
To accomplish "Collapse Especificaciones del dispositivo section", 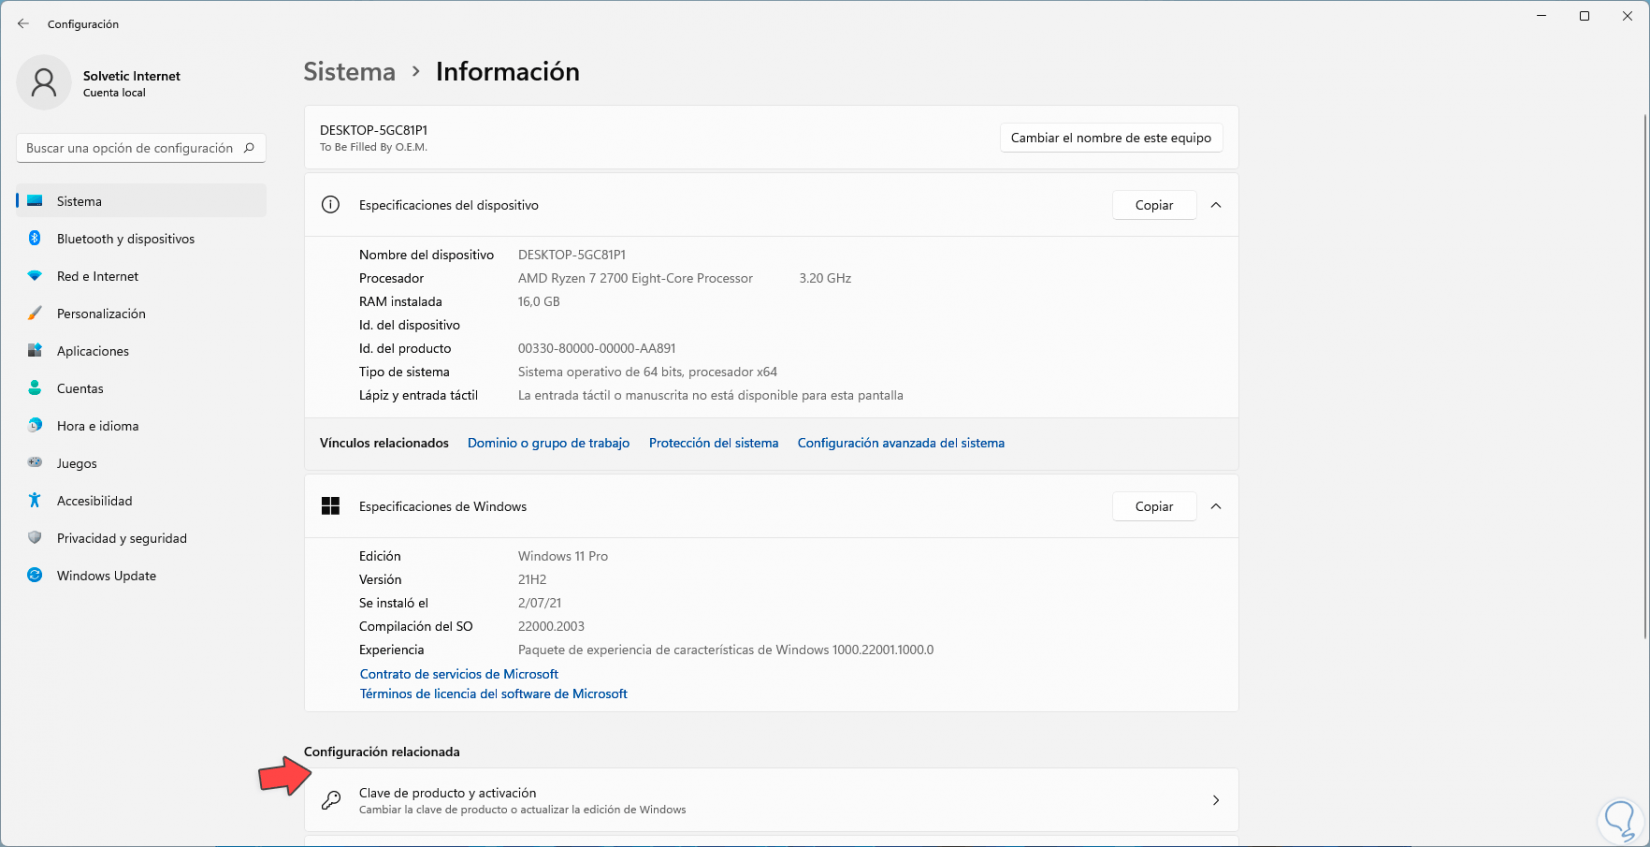I will pyautogui.click(x=1216, y=205).
